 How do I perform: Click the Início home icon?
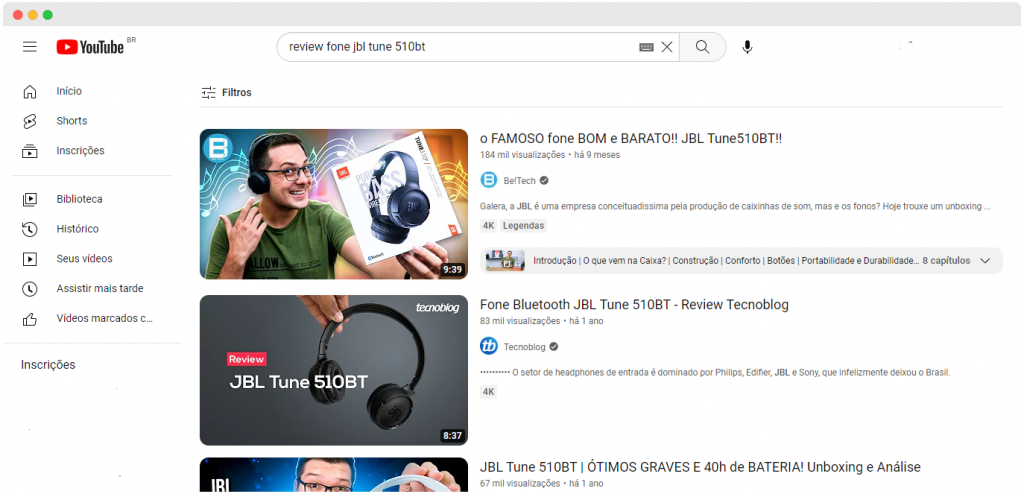(x=29, y=91)
